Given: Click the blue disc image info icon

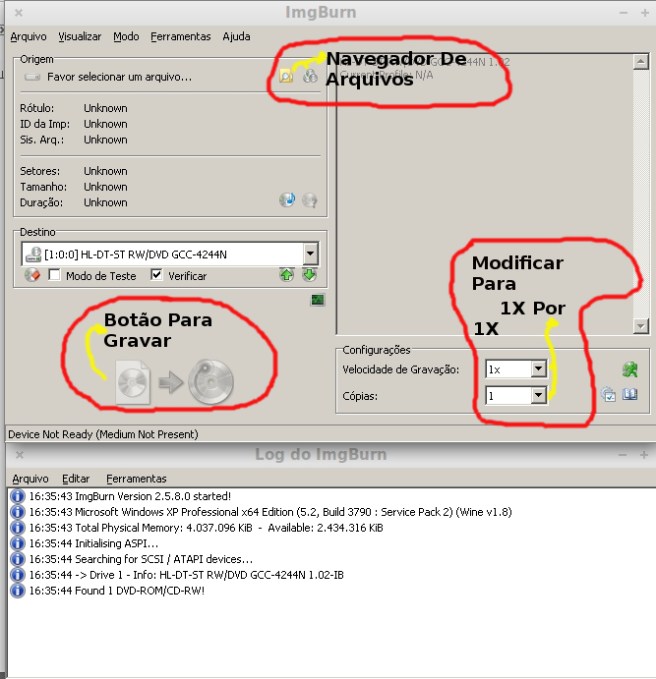Looking at the screenshot, I should pos(287,200).
